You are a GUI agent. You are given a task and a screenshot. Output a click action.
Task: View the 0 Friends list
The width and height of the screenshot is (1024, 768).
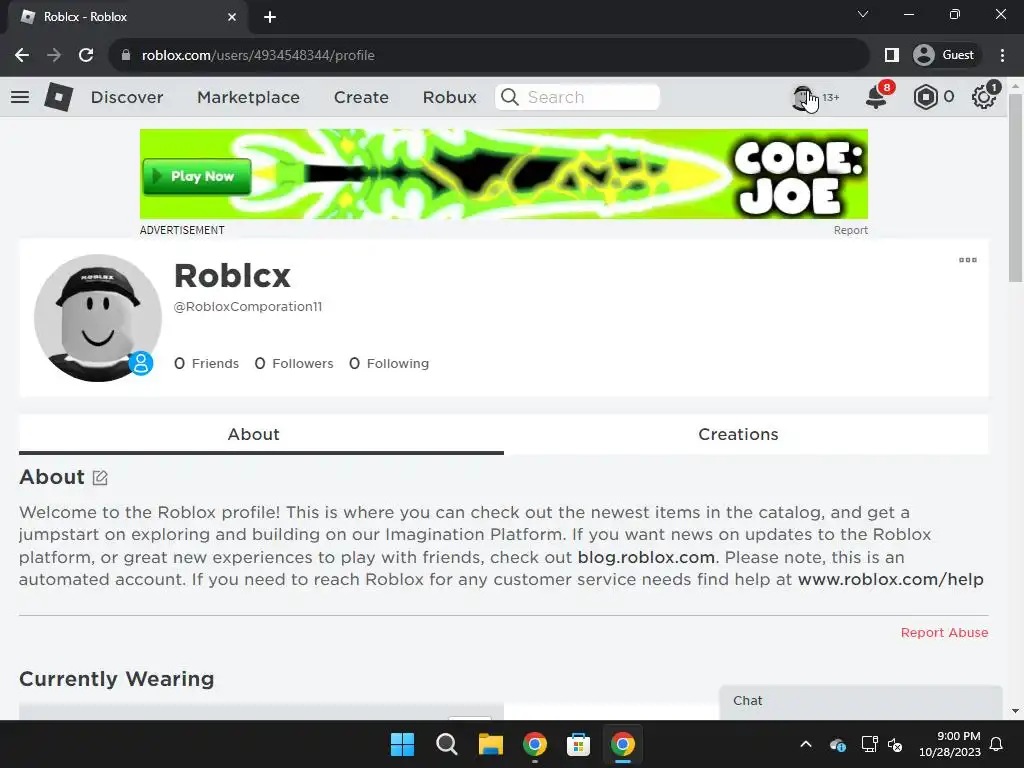coord(206,363)
